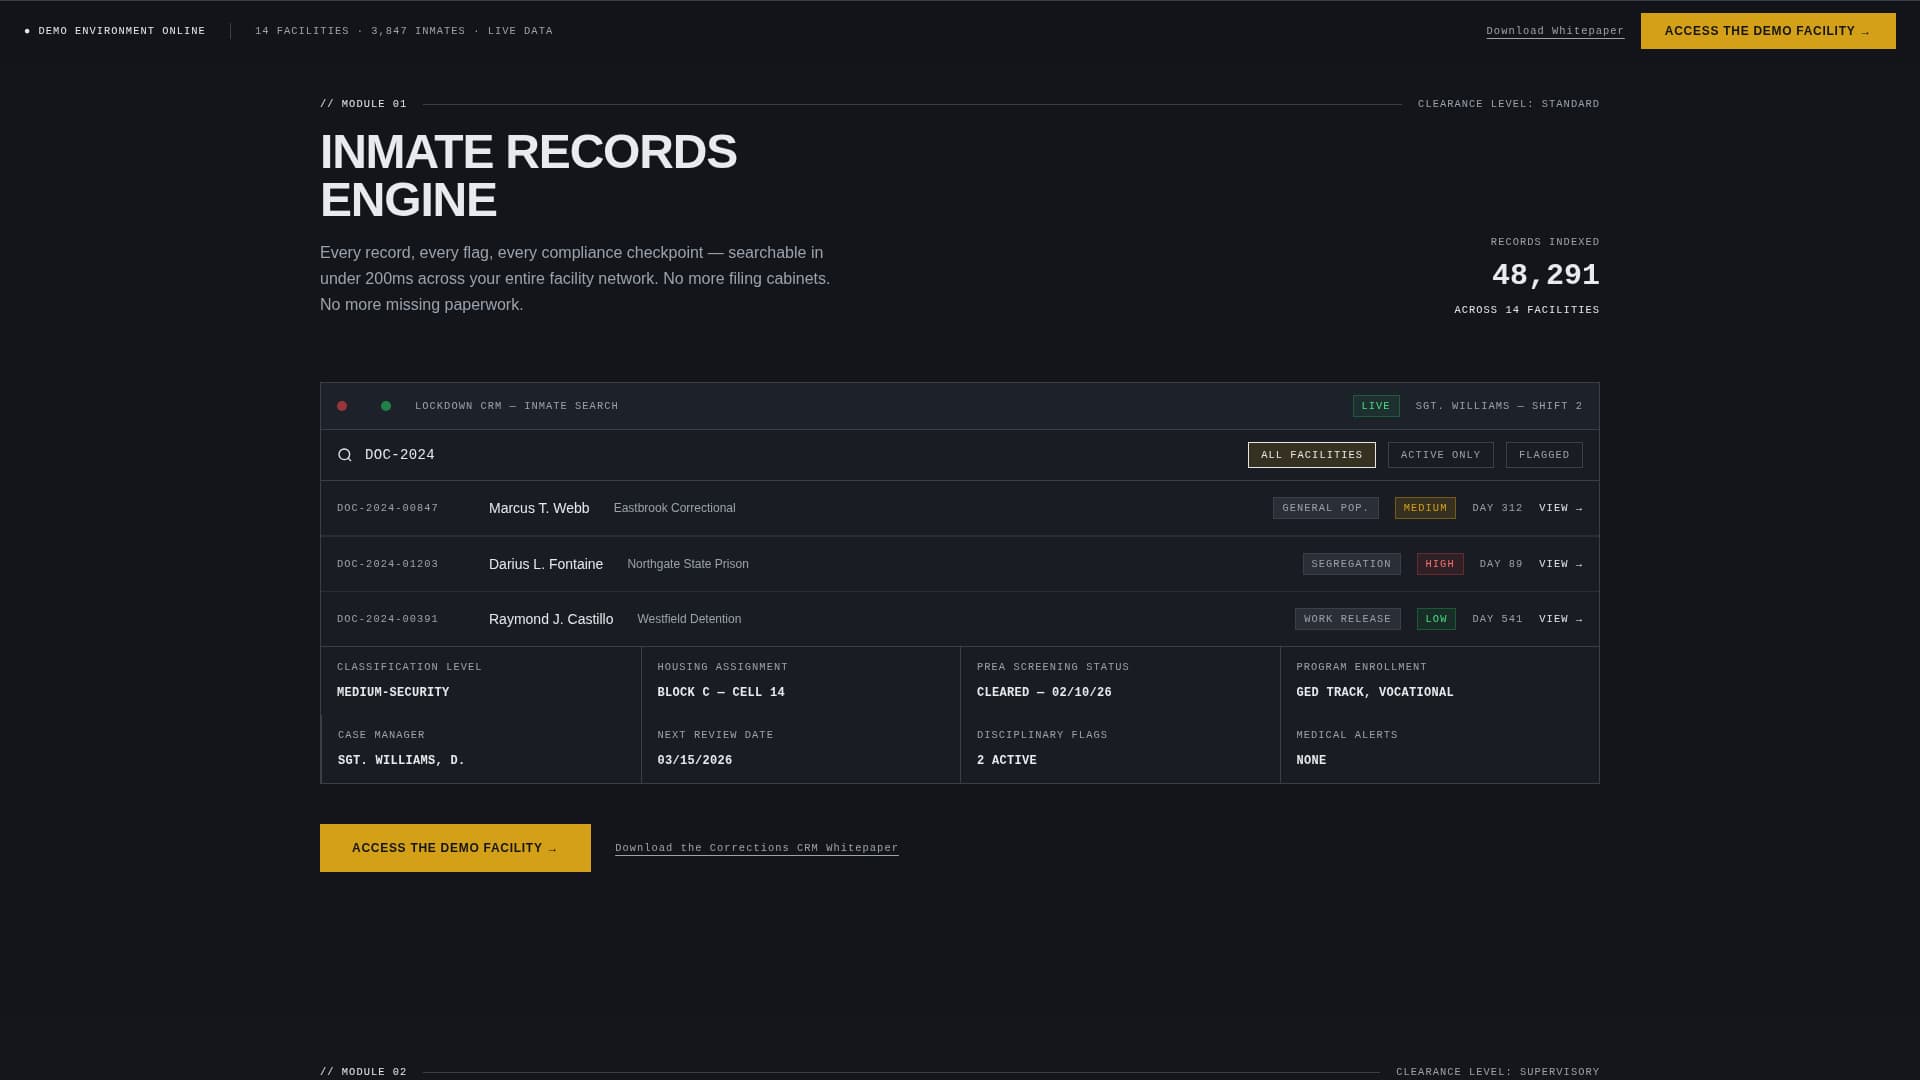Click GED TRACK, VOCATIONAL enrollment value
The width and height of the screenshot is (1920, 1080).
[1375, 692]
